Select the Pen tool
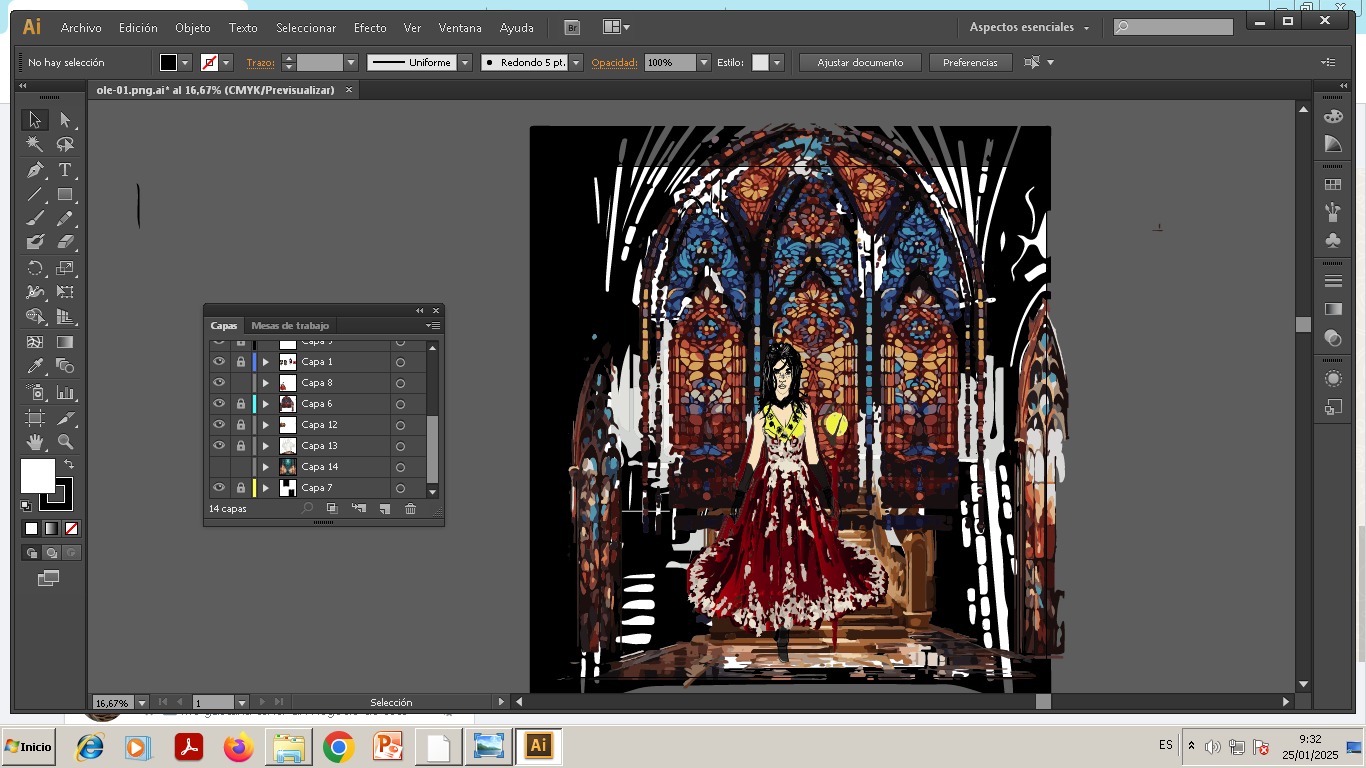The width and height of the screenshot is (1366, 768). point(35,170)
